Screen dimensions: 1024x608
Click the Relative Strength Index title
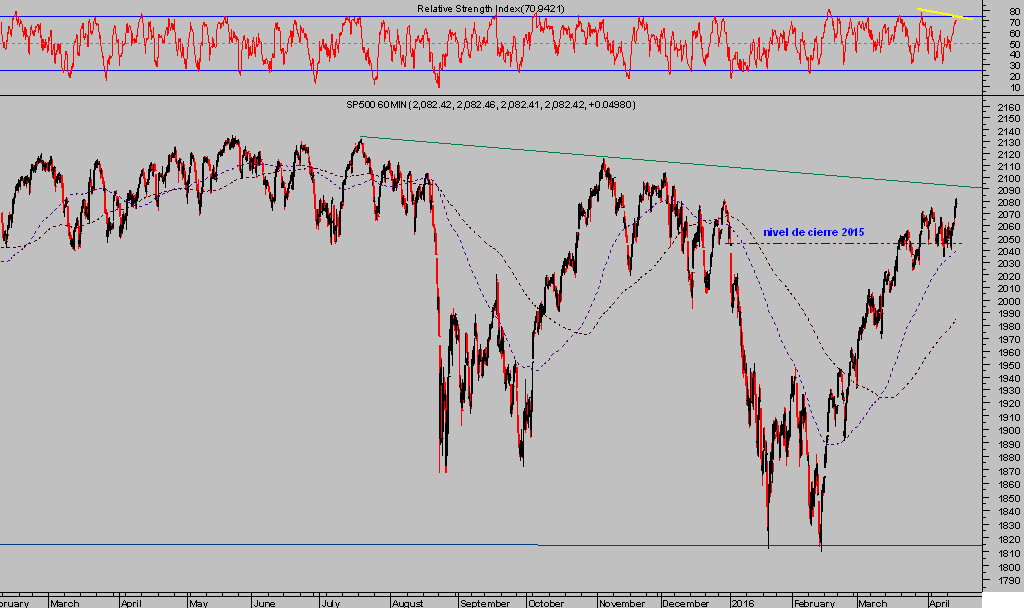point(483,8)
